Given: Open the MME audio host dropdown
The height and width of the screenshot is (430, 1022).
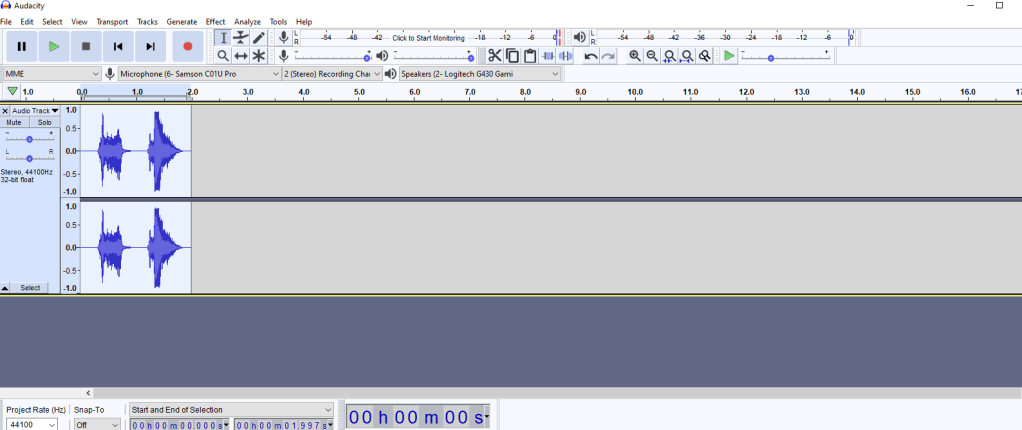Looking at the screenshot, I should (50, 74).
